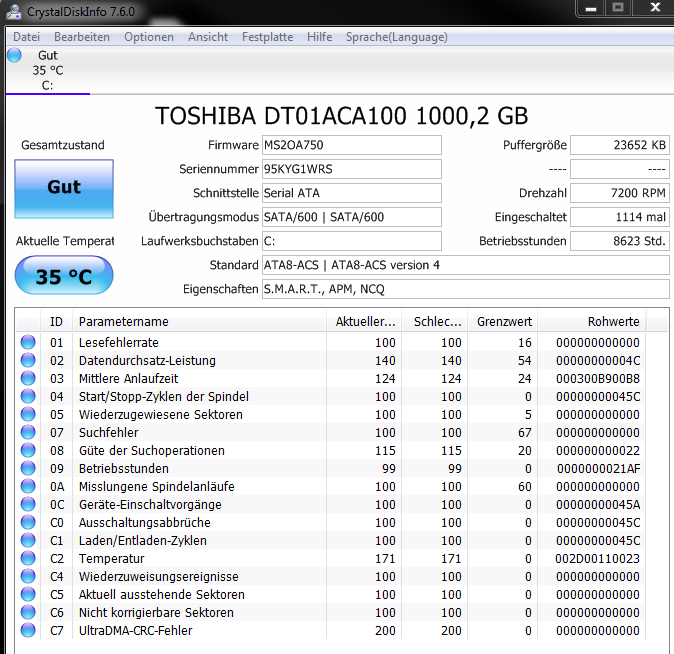Click the Temperatur parameter name

pyautogui.click(x=112, y=558)
